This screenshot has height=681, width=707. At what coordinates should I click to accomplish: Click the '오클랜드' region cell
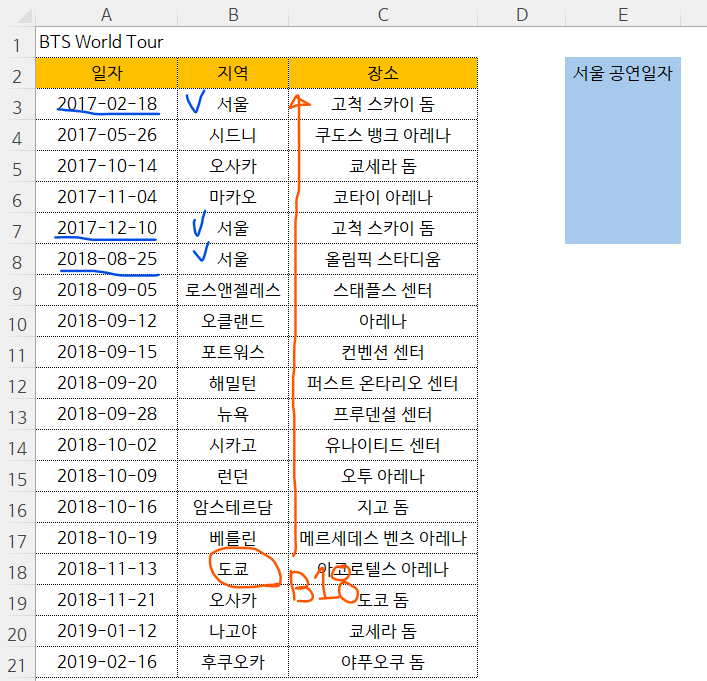click(x=233, y=321)
